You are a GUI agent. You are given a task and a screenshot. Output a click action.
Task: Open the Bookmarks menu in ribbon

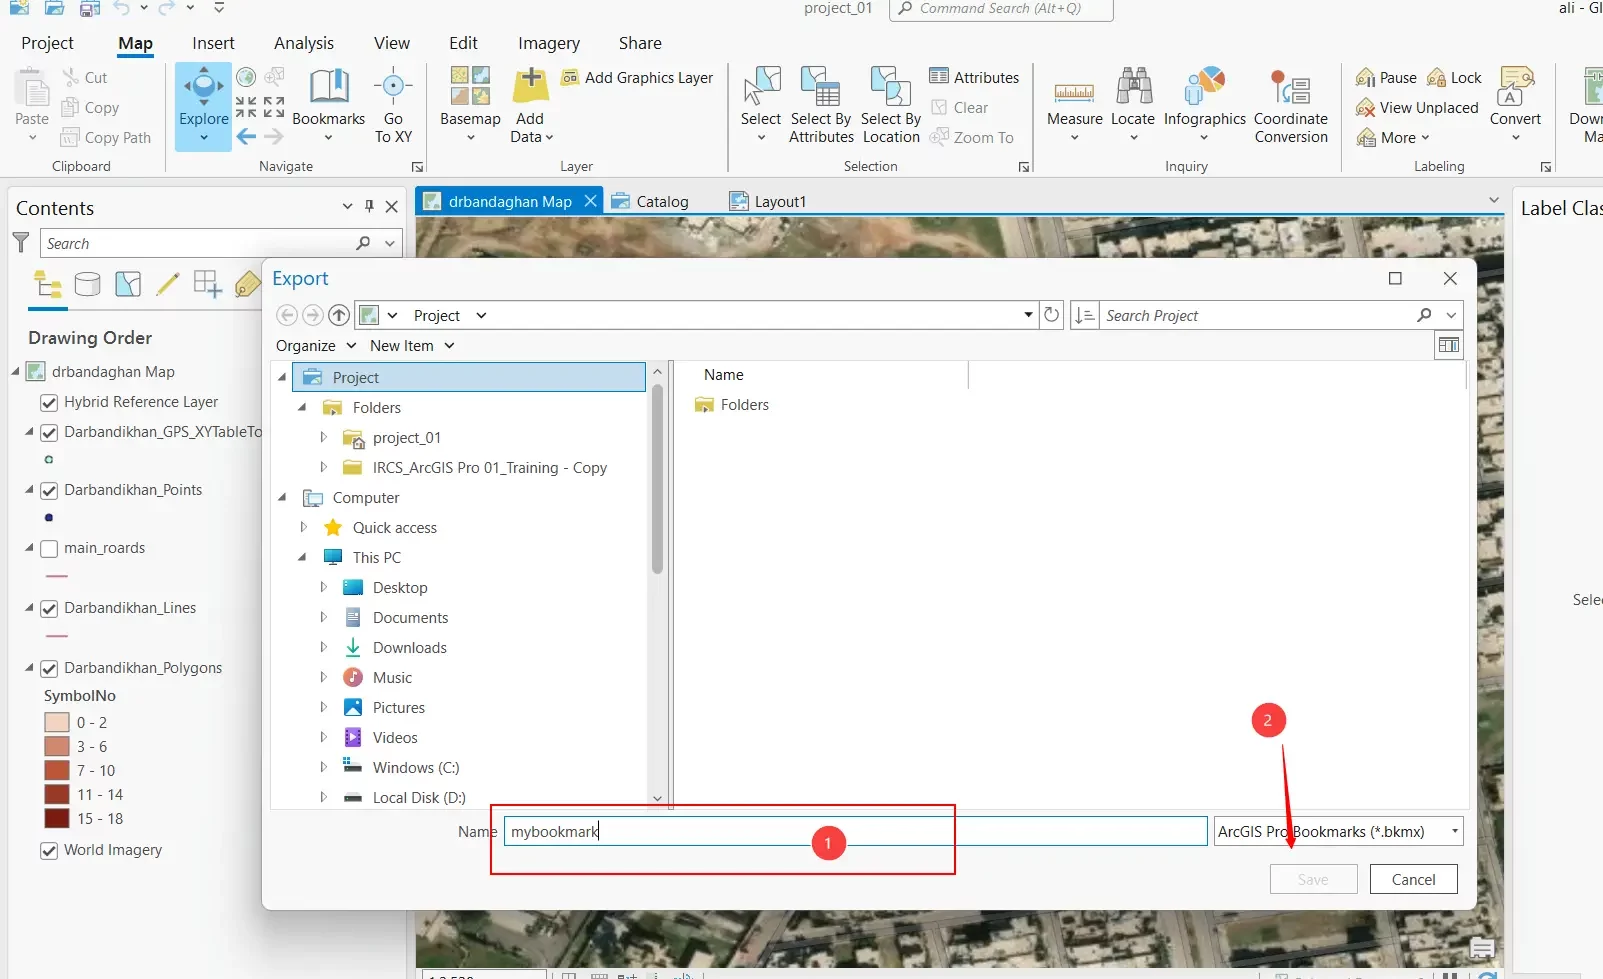[328, 104]
